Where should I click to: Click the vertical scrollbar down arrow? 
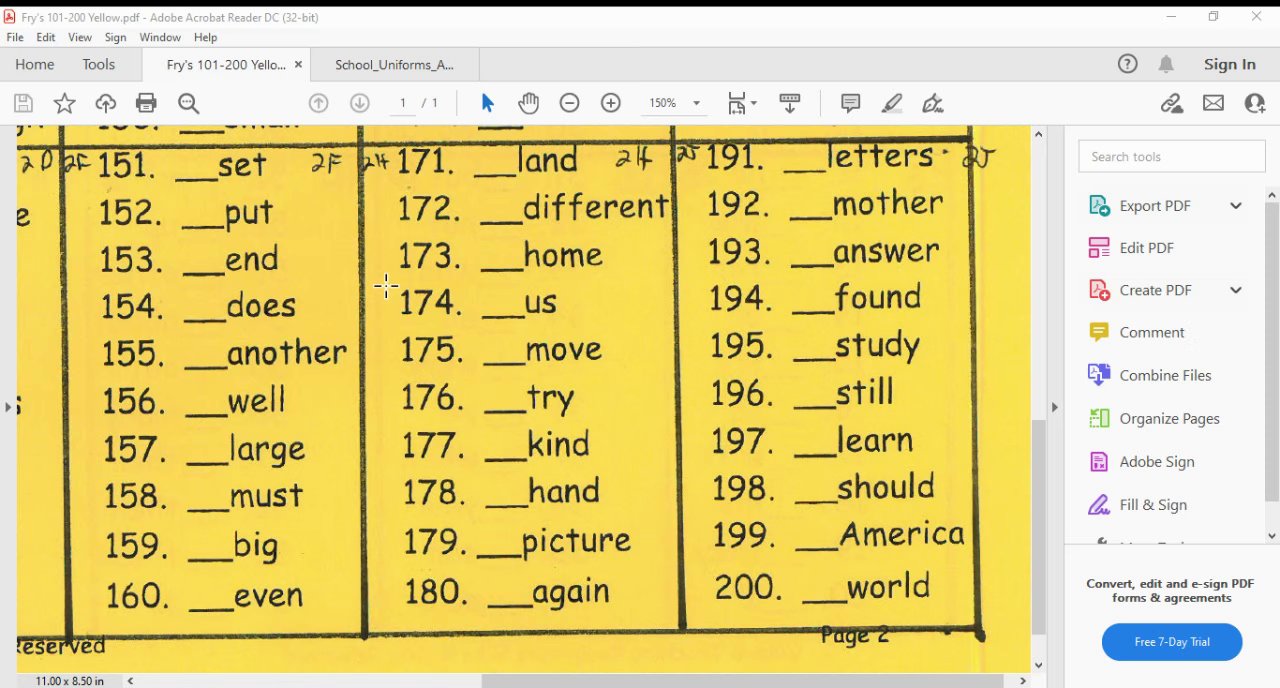[1038, 665]
